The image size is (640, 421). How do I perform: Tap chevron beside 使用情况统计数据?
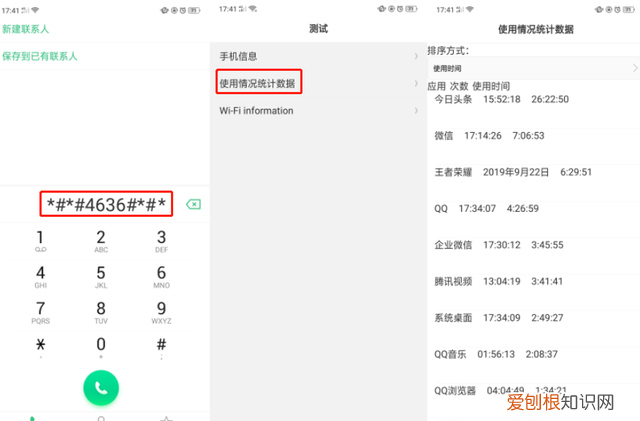point(416,83)
